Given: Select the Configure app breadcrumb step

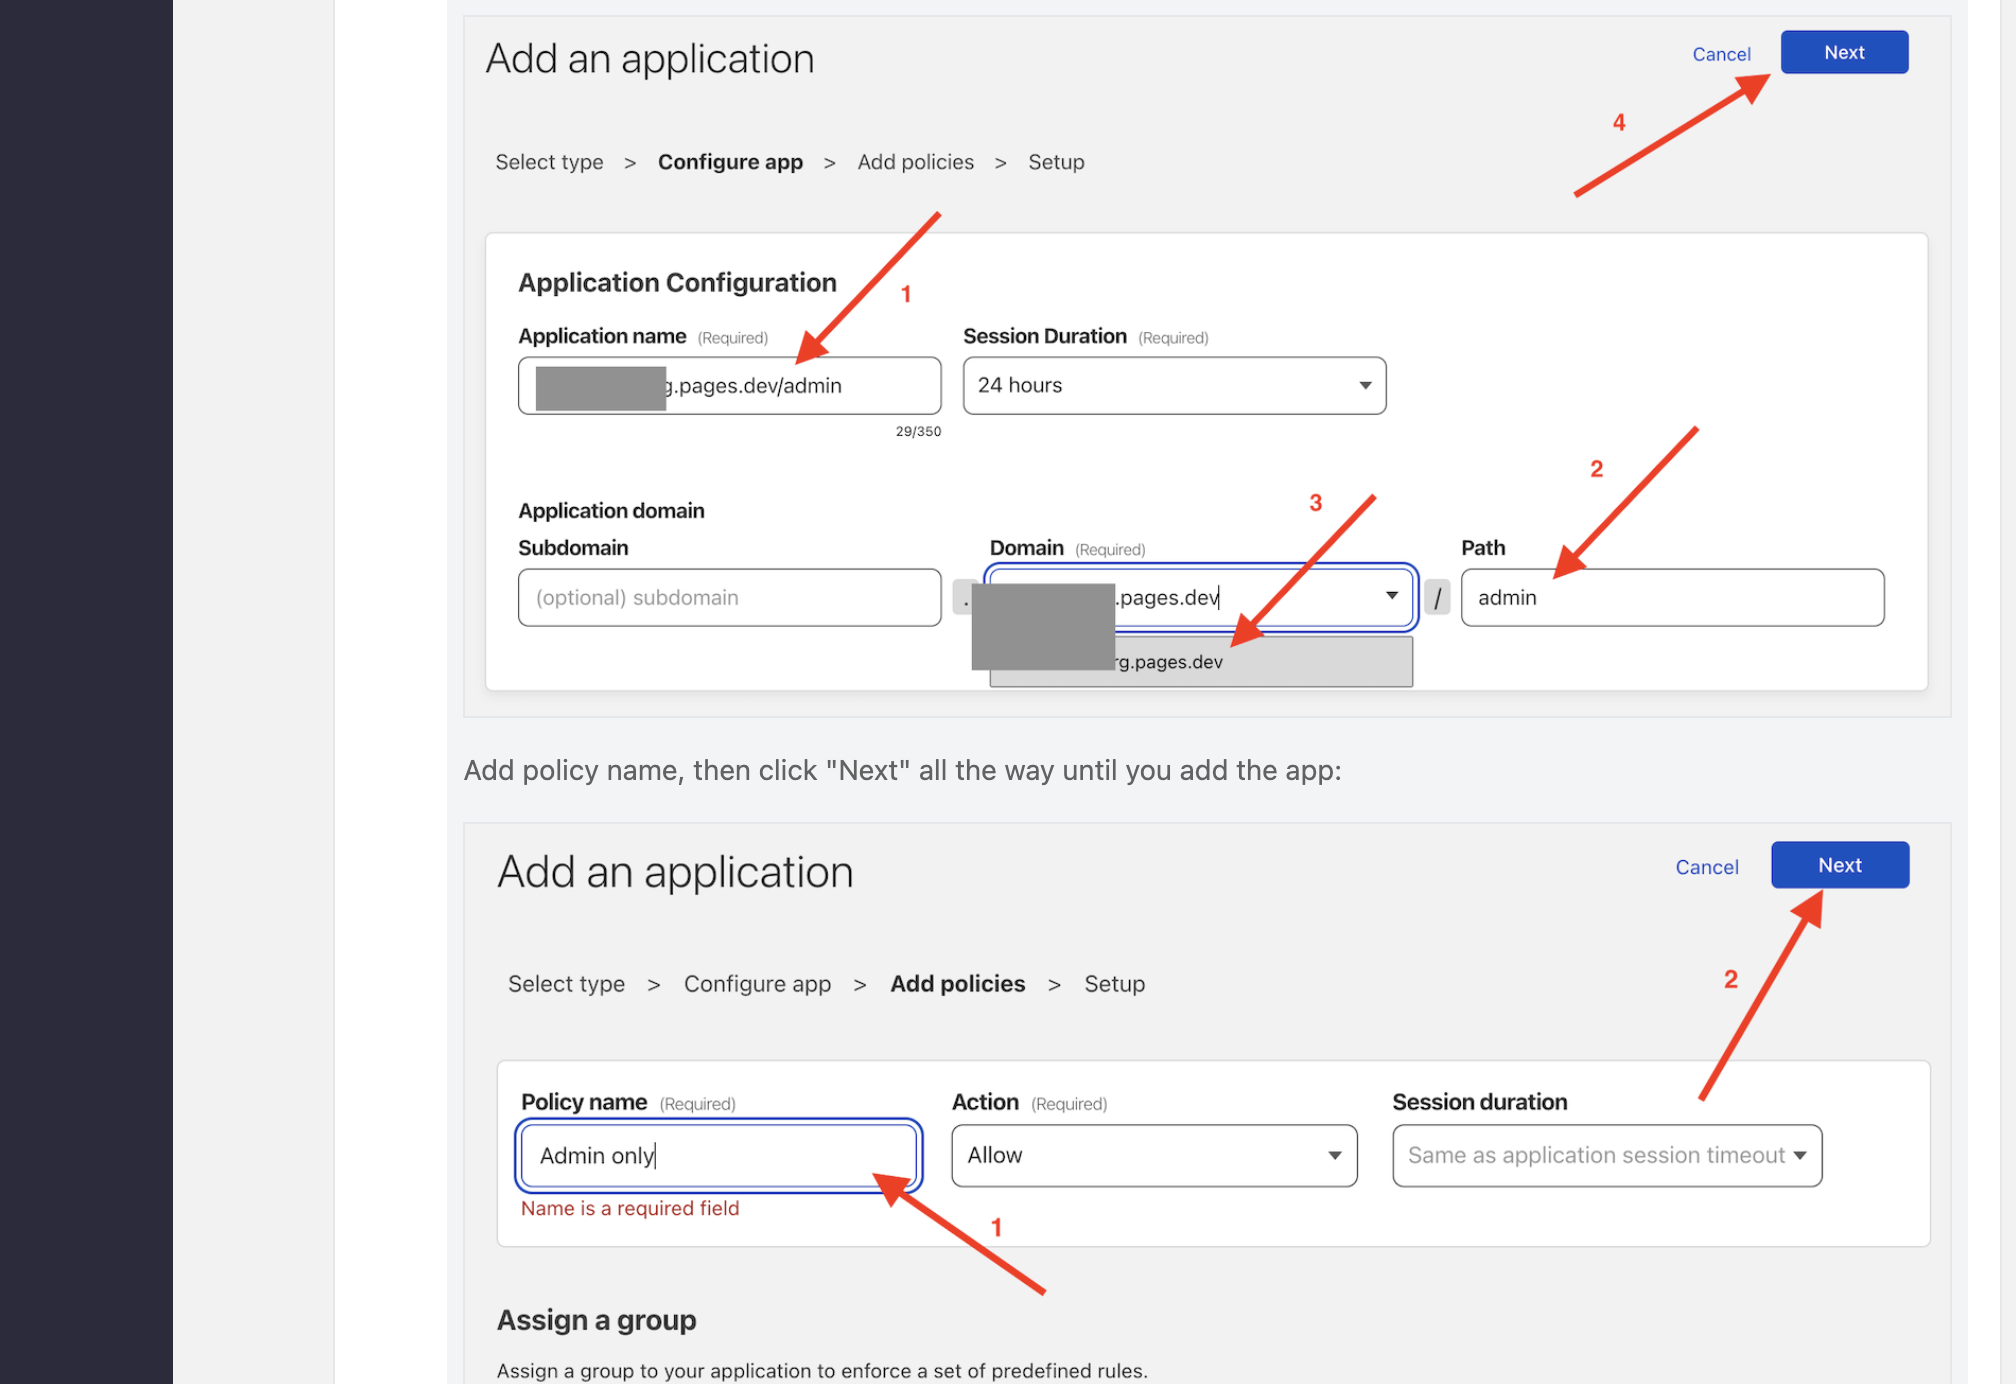Looking at the screenshot, I should [x=730, y=162].
